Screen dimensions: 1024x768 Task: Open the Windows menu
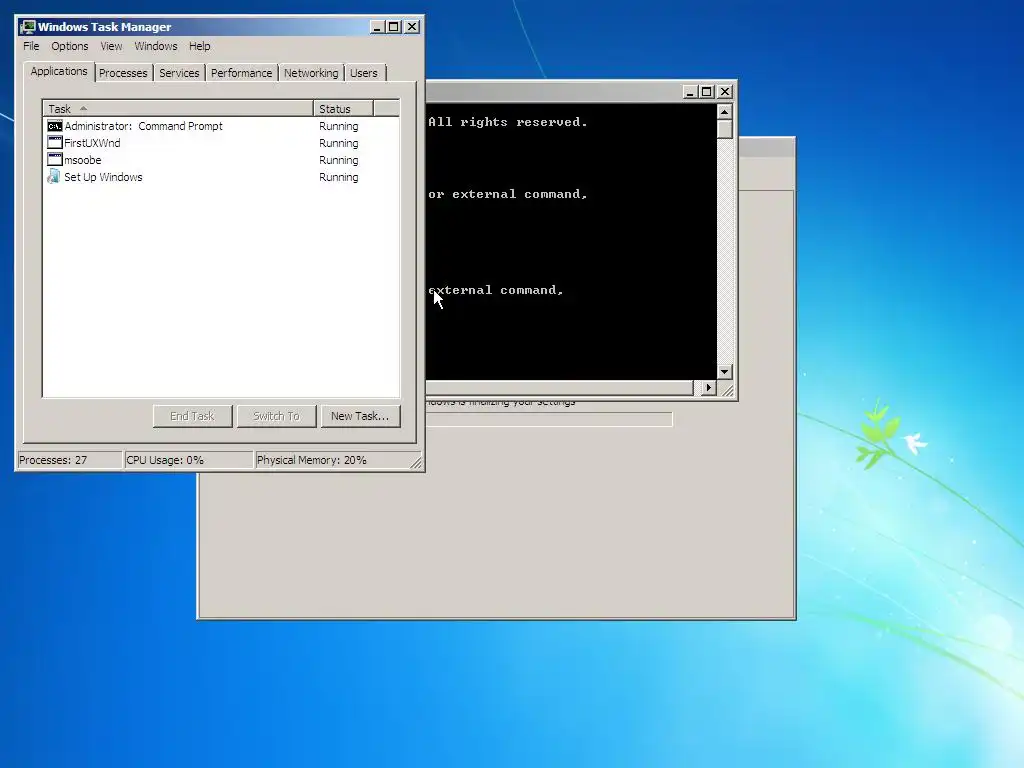(156, 46)
